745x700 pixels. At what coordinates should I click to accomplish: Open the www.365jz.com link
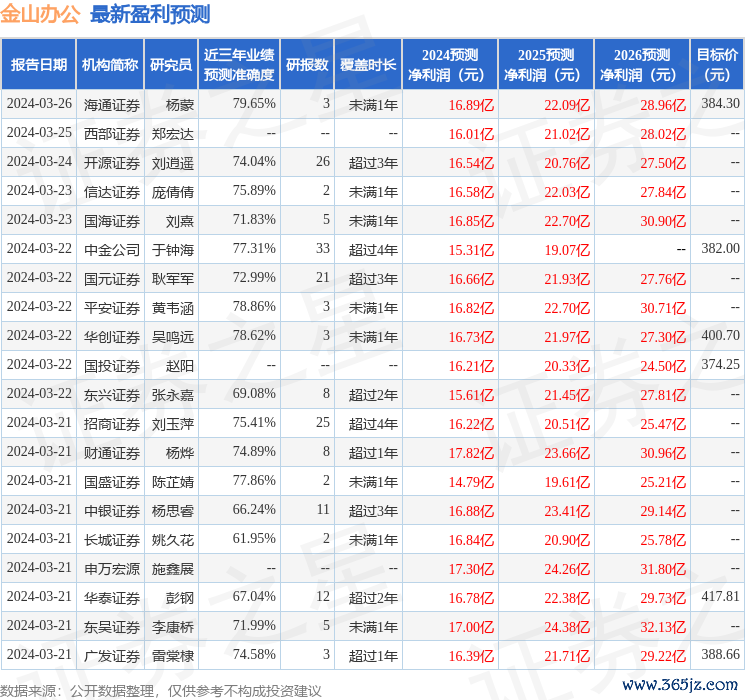(x=680, y=684)
